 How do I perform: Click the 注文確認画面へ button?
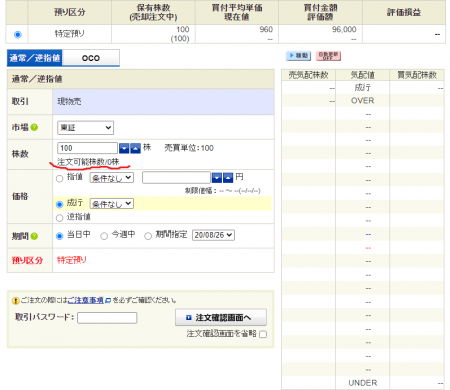pyautogui.click(x=221, y=317)
